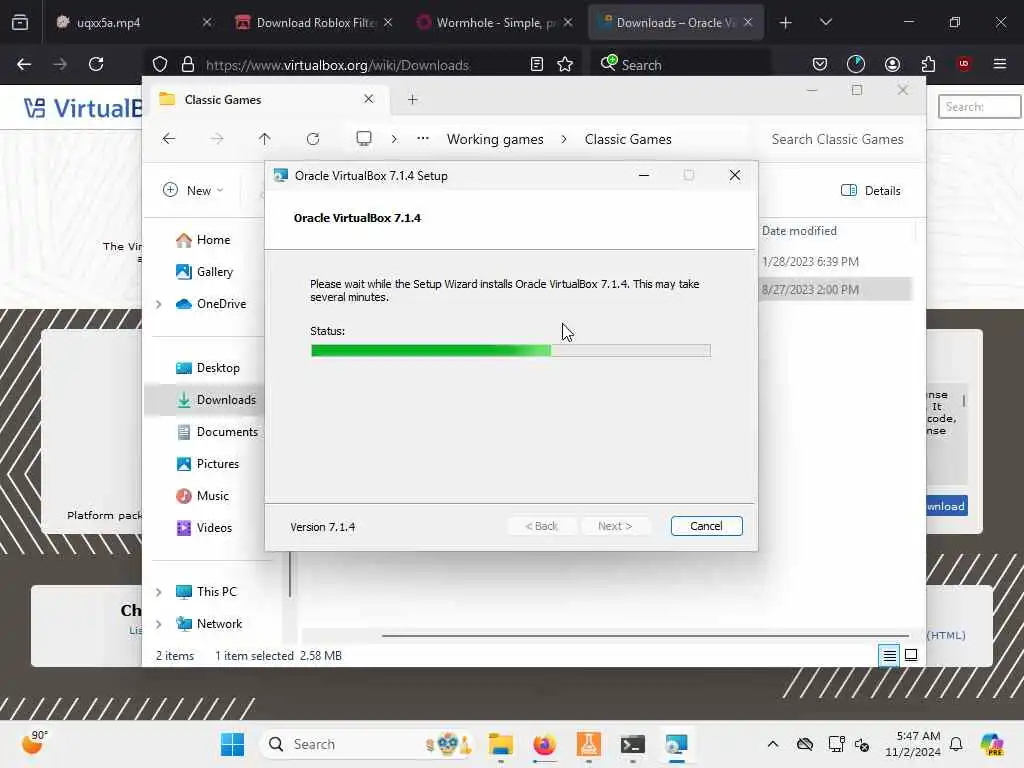Switch Explorer to details list view
The image size is (1024, 768).
point(889,655)
